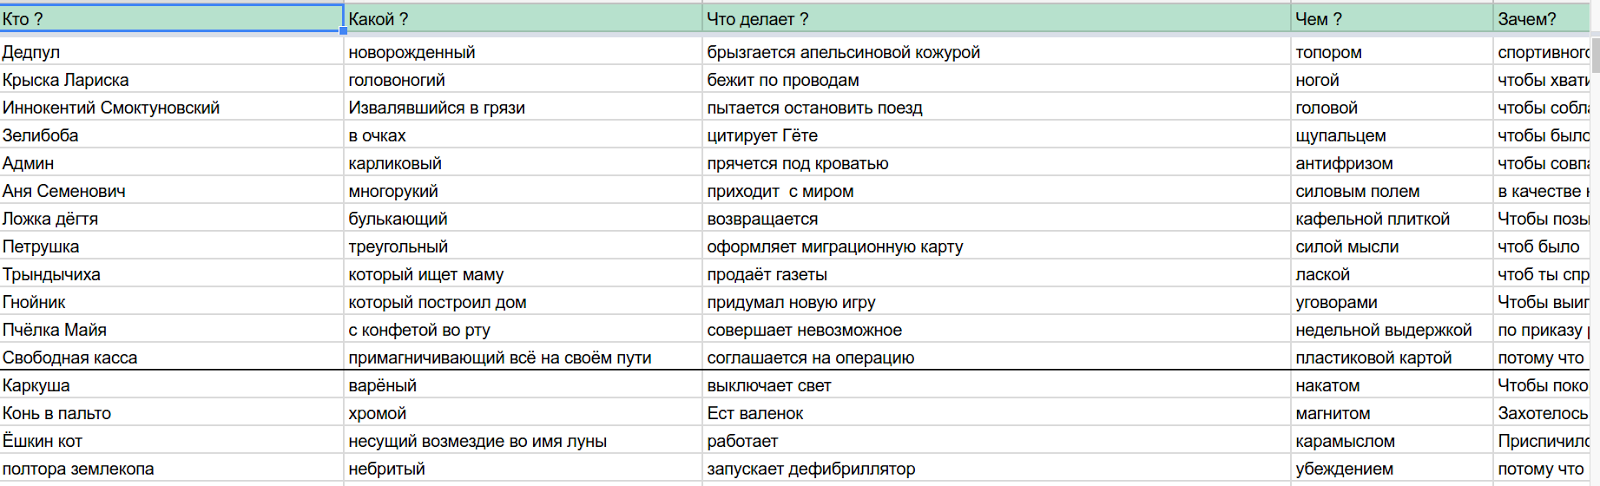The image size is (1600, 486).
Task: Click the cell 'несущий возмездие во имя луны'
Action: [523, 441]
